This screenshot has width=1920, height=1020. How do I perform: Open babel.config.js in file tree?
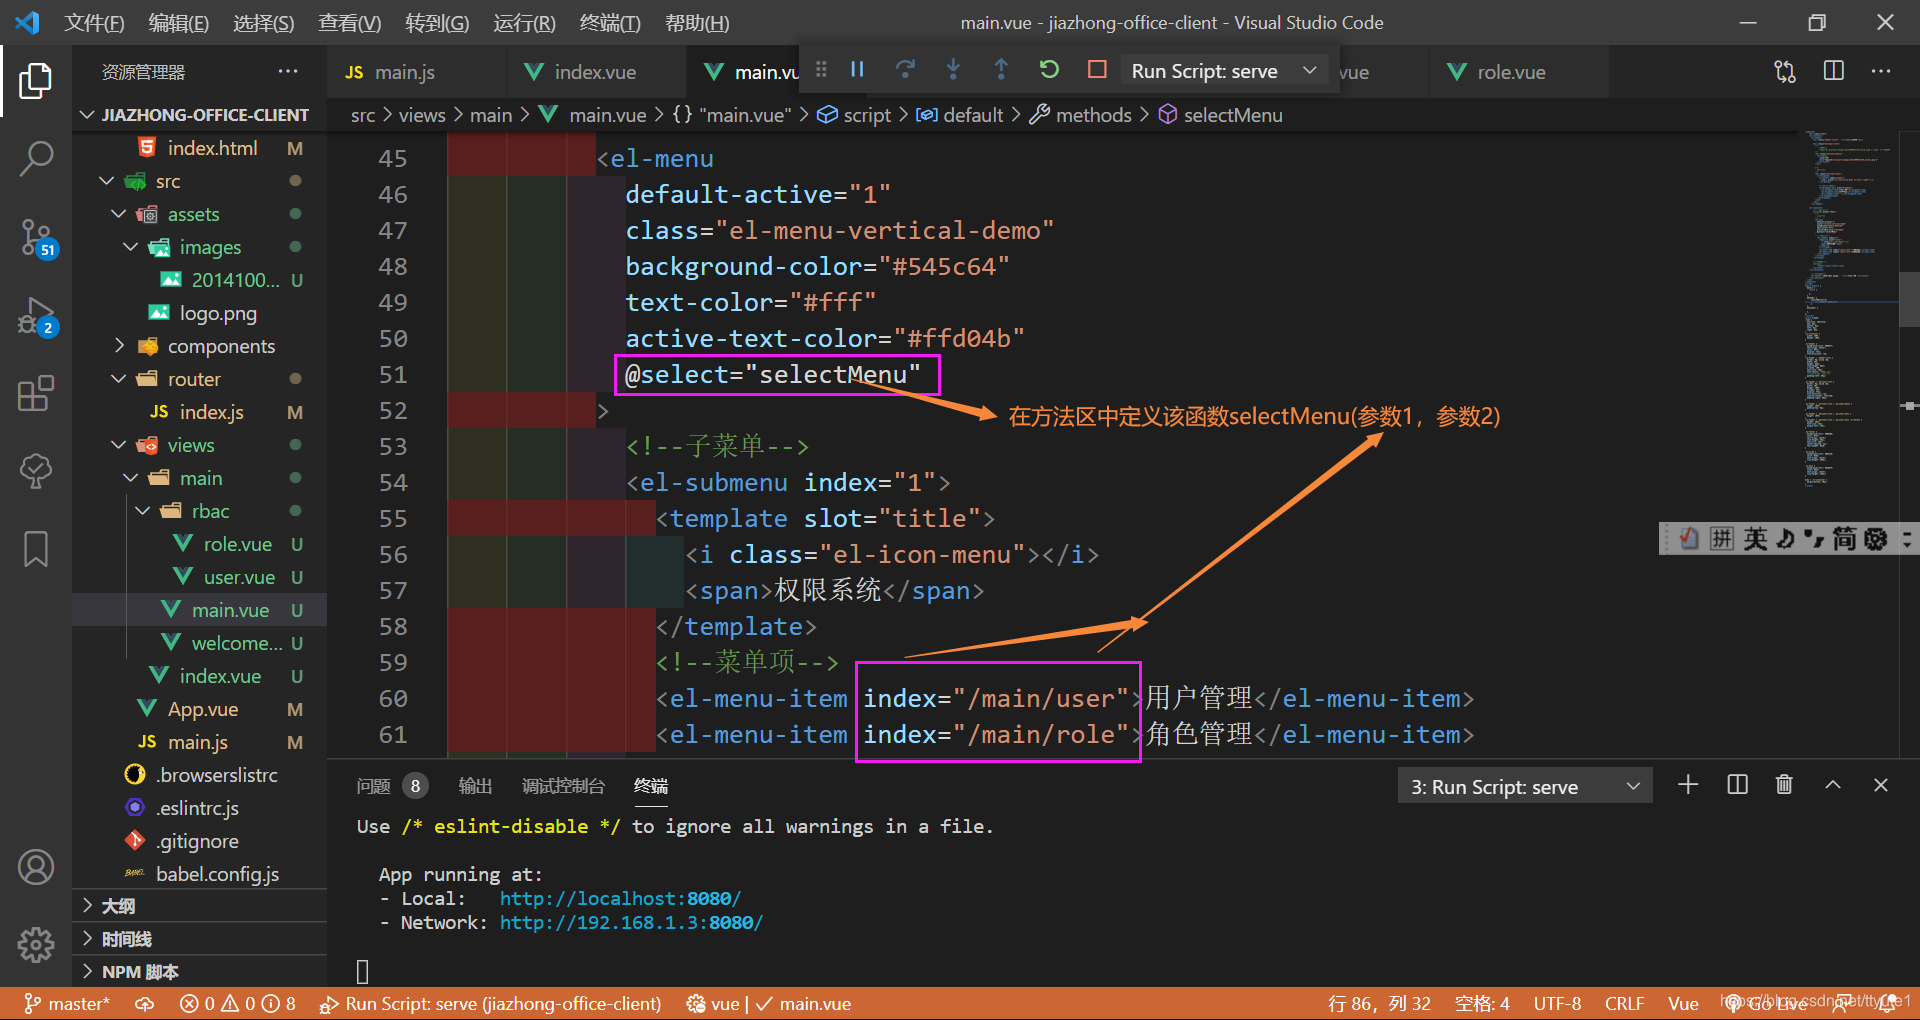point(217,874)
